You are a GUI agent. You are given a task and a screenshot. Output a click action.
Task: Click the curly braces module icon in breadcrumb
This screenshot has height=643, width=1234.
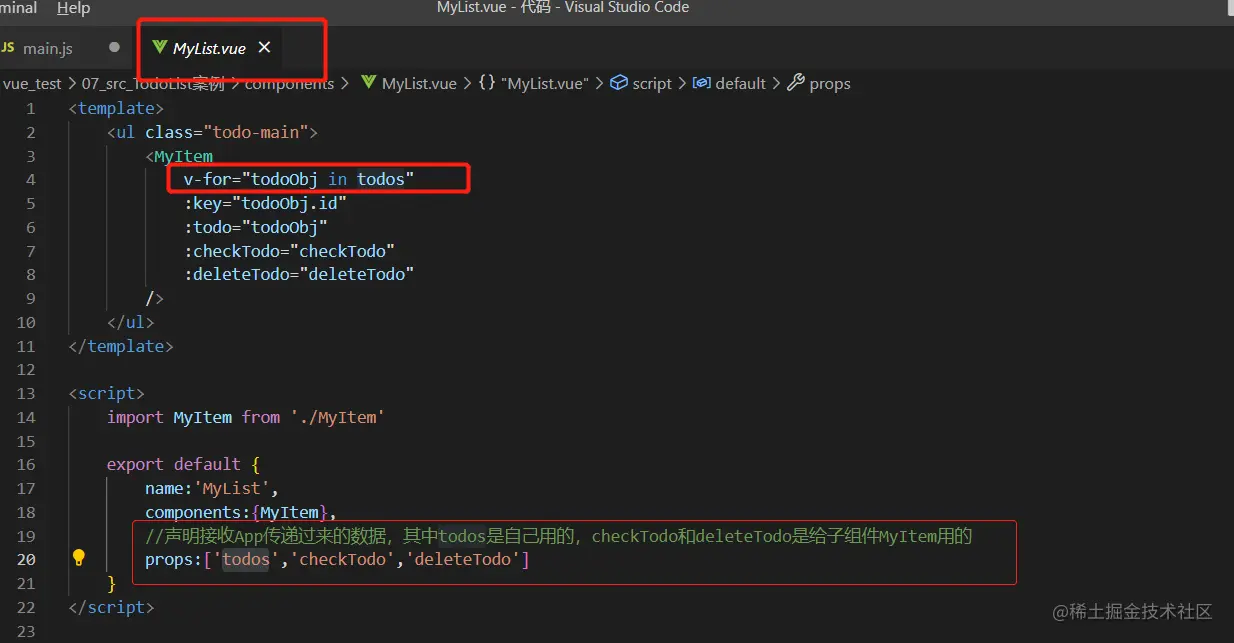click(x=487, y=83)
